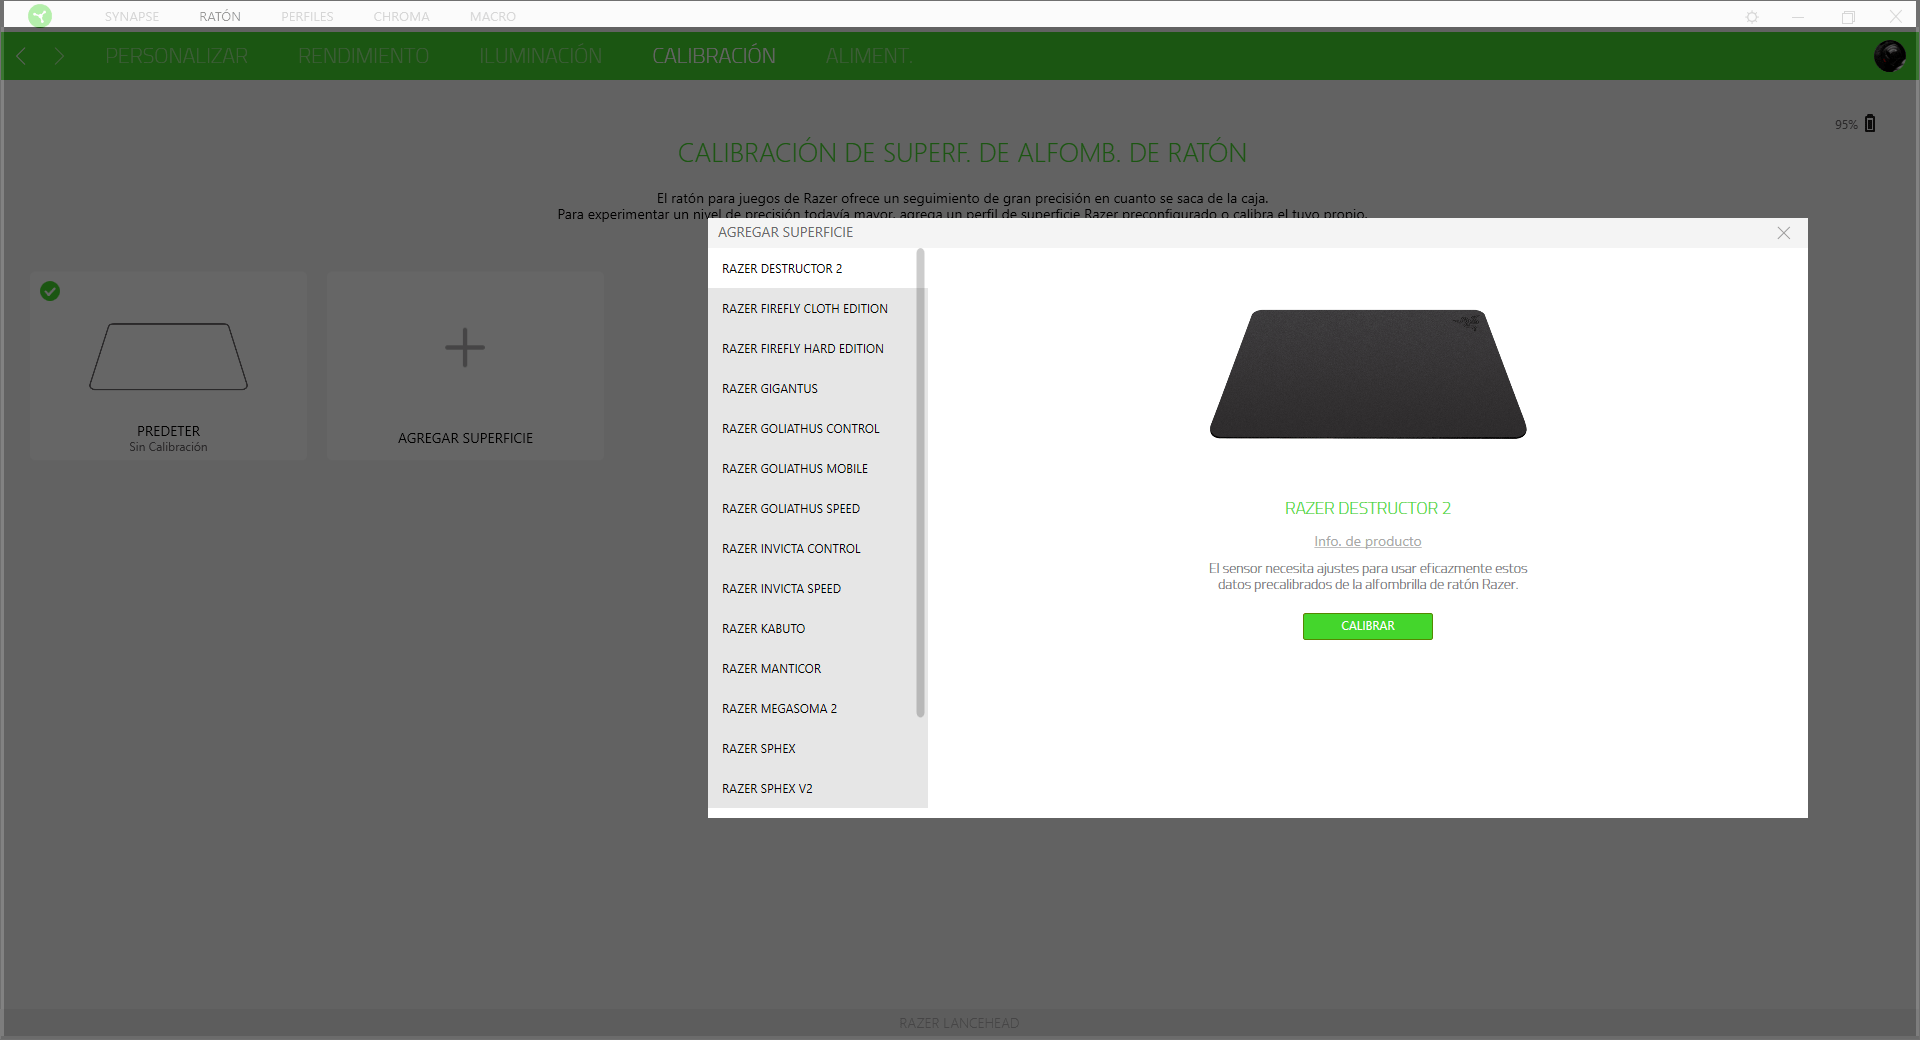Viewport: 1920px width, 1040px height.
Task: Select Razer Sphex surface
Action: (812, 748)
